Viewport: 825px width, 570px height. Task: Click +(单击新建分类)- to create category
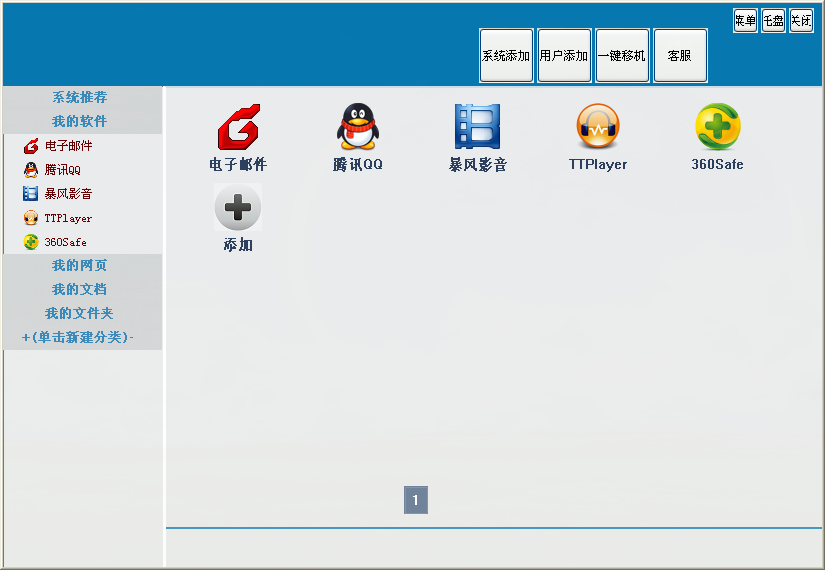point(82,337)
